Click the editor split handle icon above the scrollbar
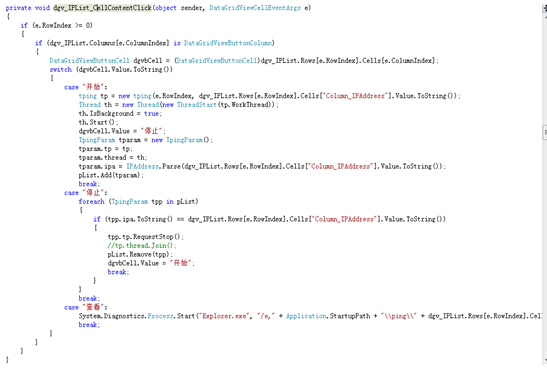Viewport: 547px width, 369px height. tap(545, 8)
